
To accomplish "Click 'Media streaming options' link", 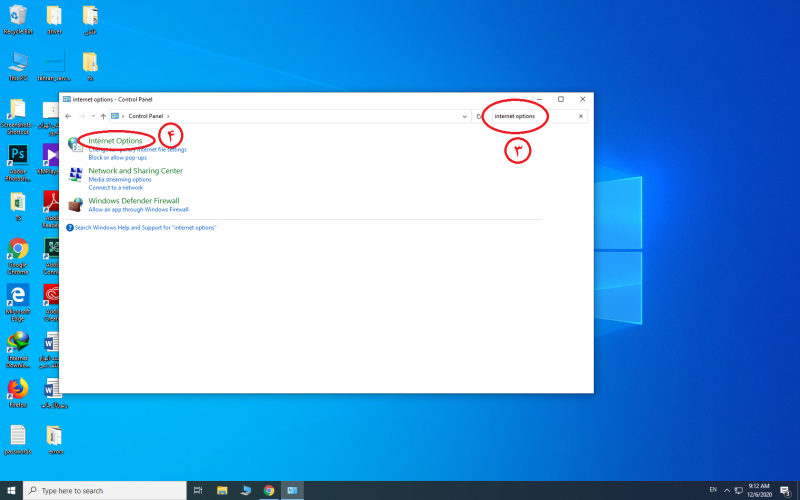I will [120, 180].
